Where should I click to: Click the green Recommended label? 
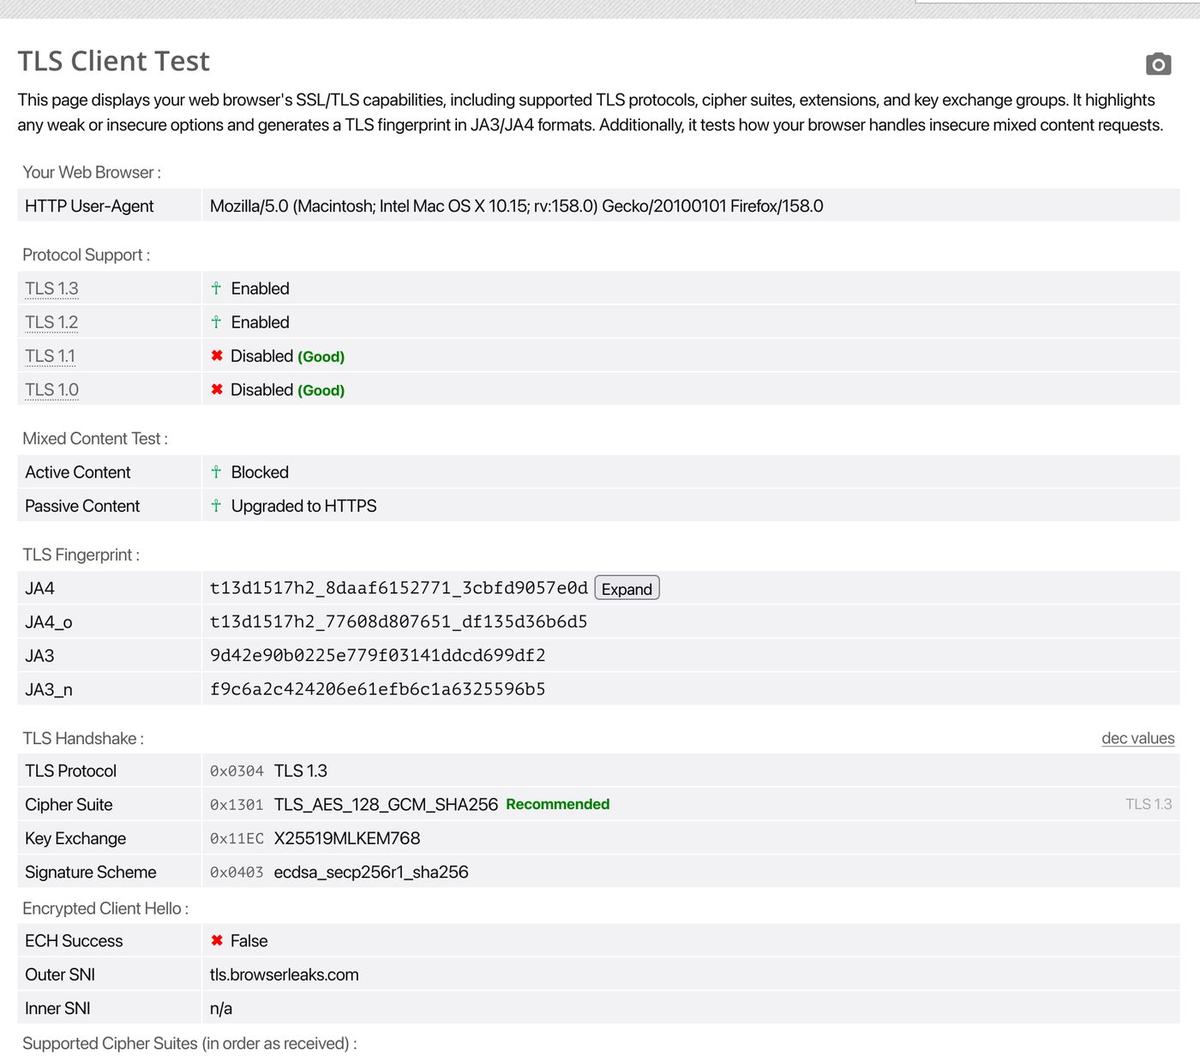click(558, 804)
